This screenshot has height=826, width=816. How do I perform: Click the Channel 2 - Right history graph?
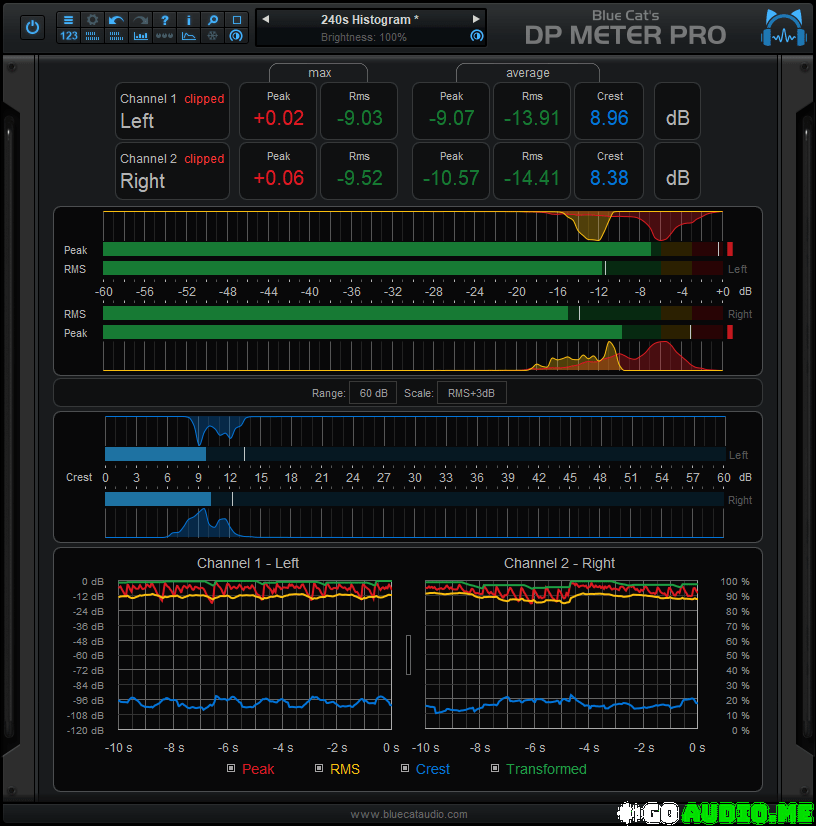(x=562, y=655)
